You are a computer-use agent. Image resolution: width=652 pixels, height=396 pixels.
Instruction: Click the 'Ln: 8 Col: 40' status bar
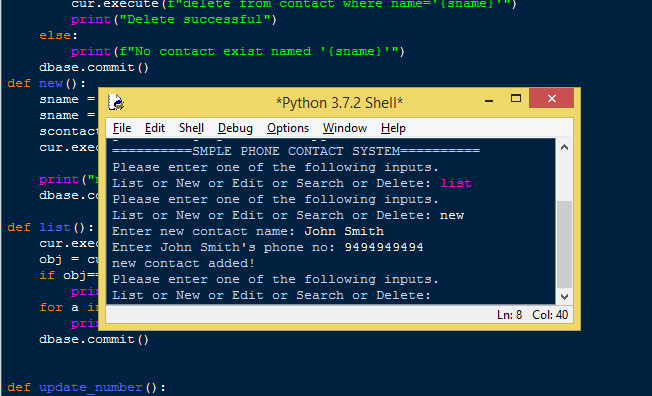coord(533,315)
